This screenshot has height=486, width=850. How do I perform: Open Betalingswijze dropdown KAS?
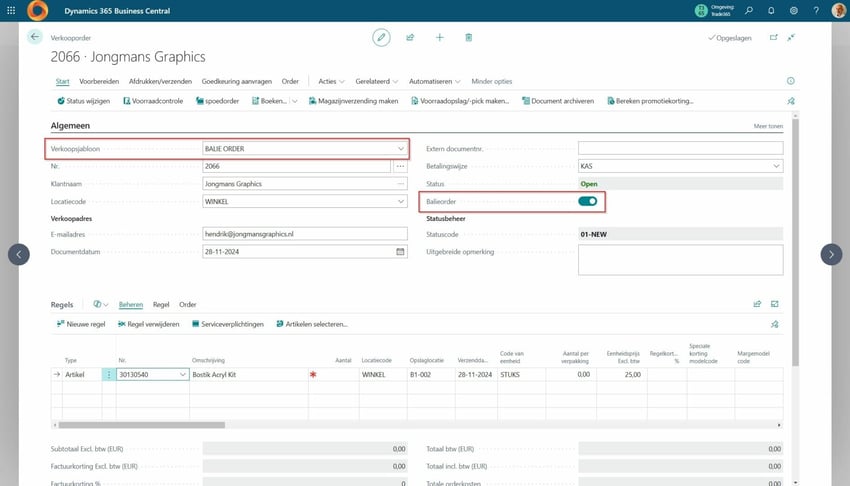point(776,166)
